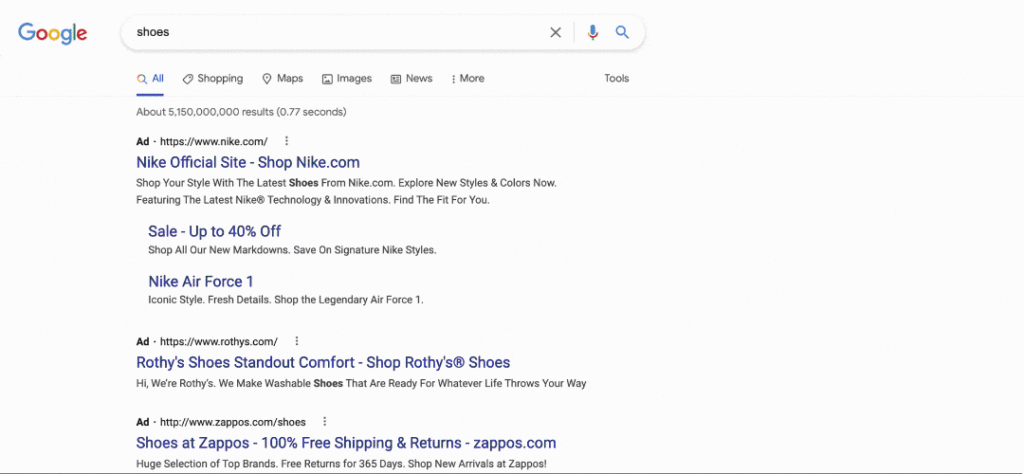Open Nike Air Force 1 sitelink
1024x474 pixels.
click(201, 281)
